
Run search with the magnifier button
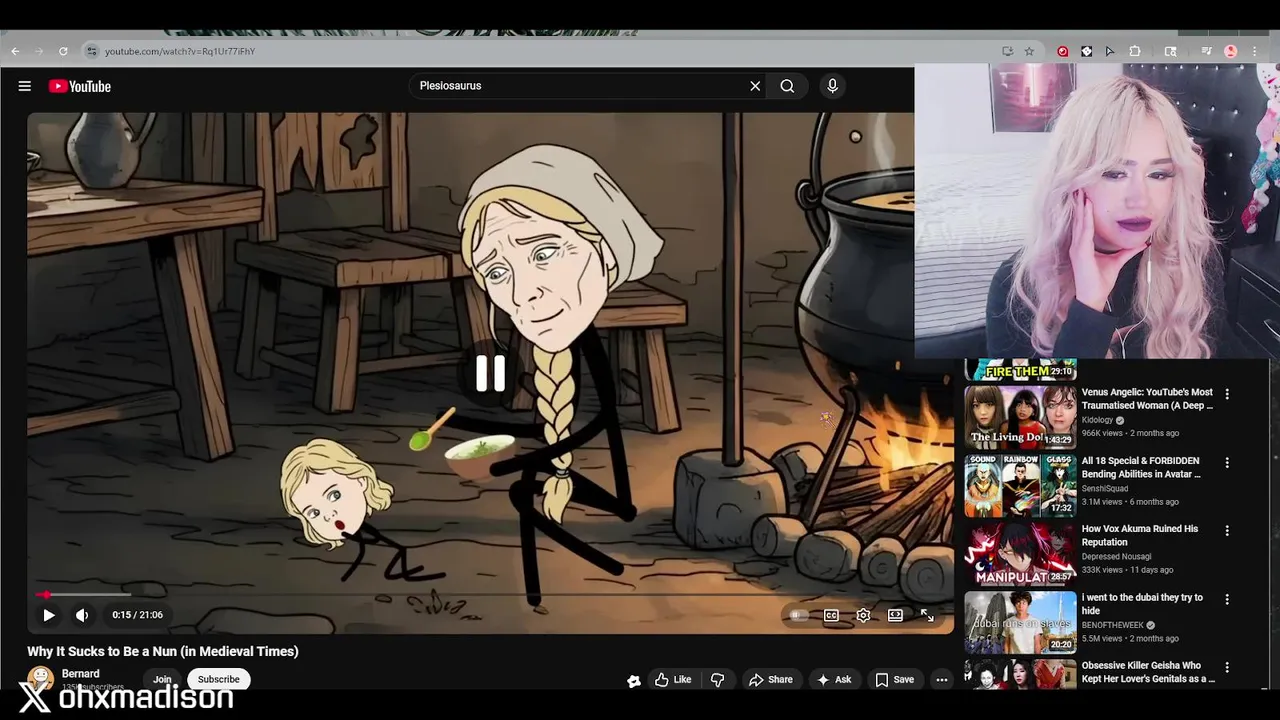tap(787, 86)
